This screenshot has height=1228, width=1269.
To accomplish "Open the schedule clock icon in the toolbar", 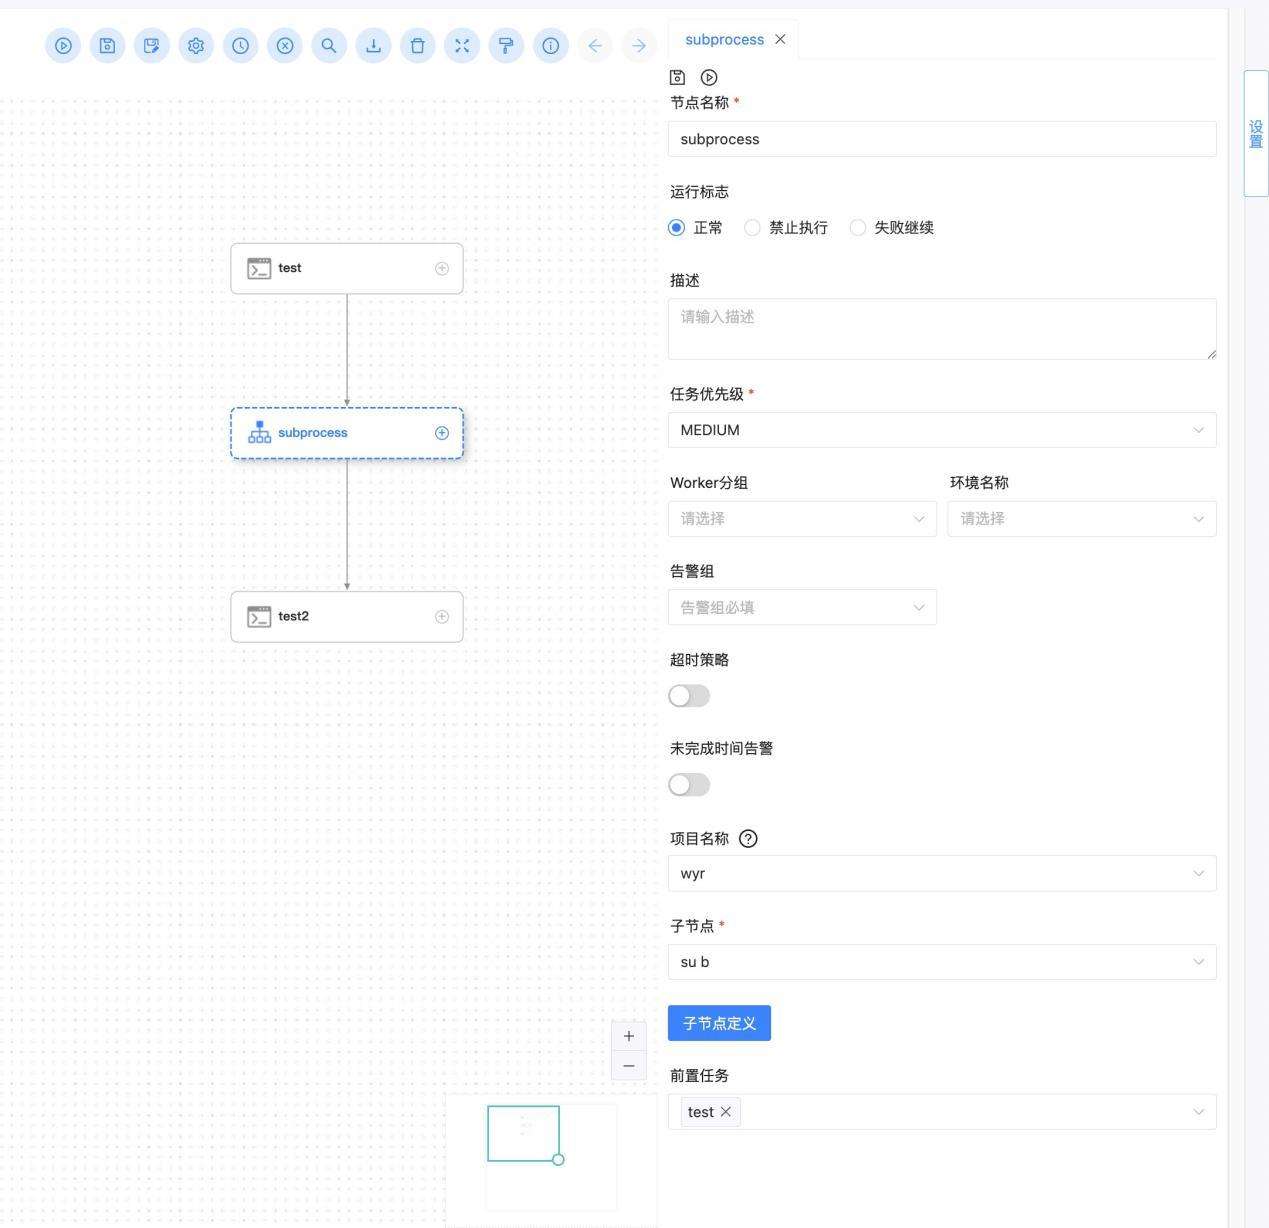I will point(240,45).
